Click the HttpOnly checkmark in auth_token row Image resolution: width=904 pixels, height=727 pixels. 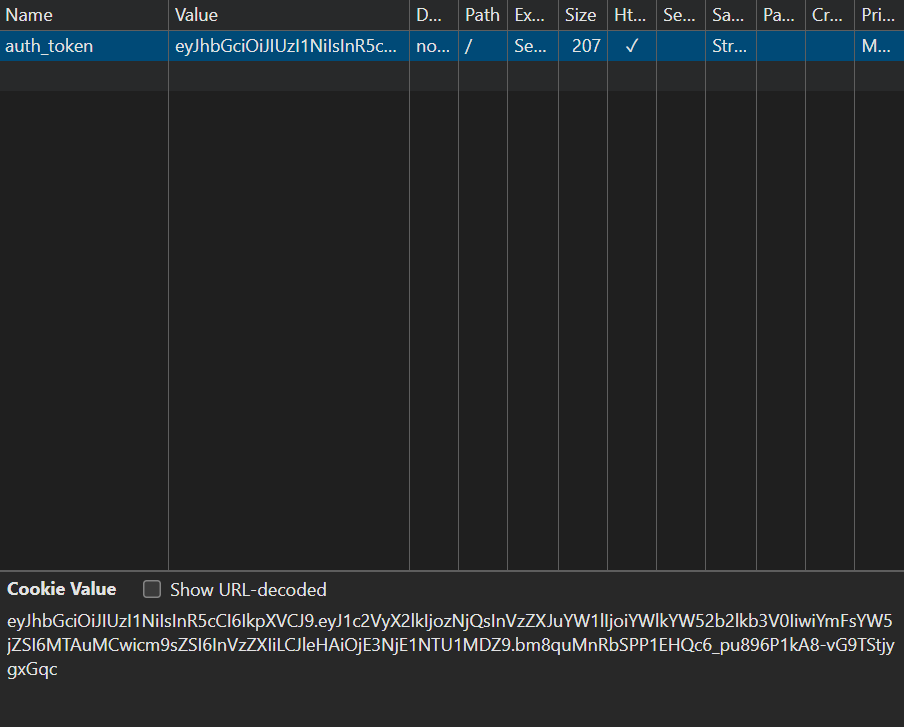coord(630,46)
